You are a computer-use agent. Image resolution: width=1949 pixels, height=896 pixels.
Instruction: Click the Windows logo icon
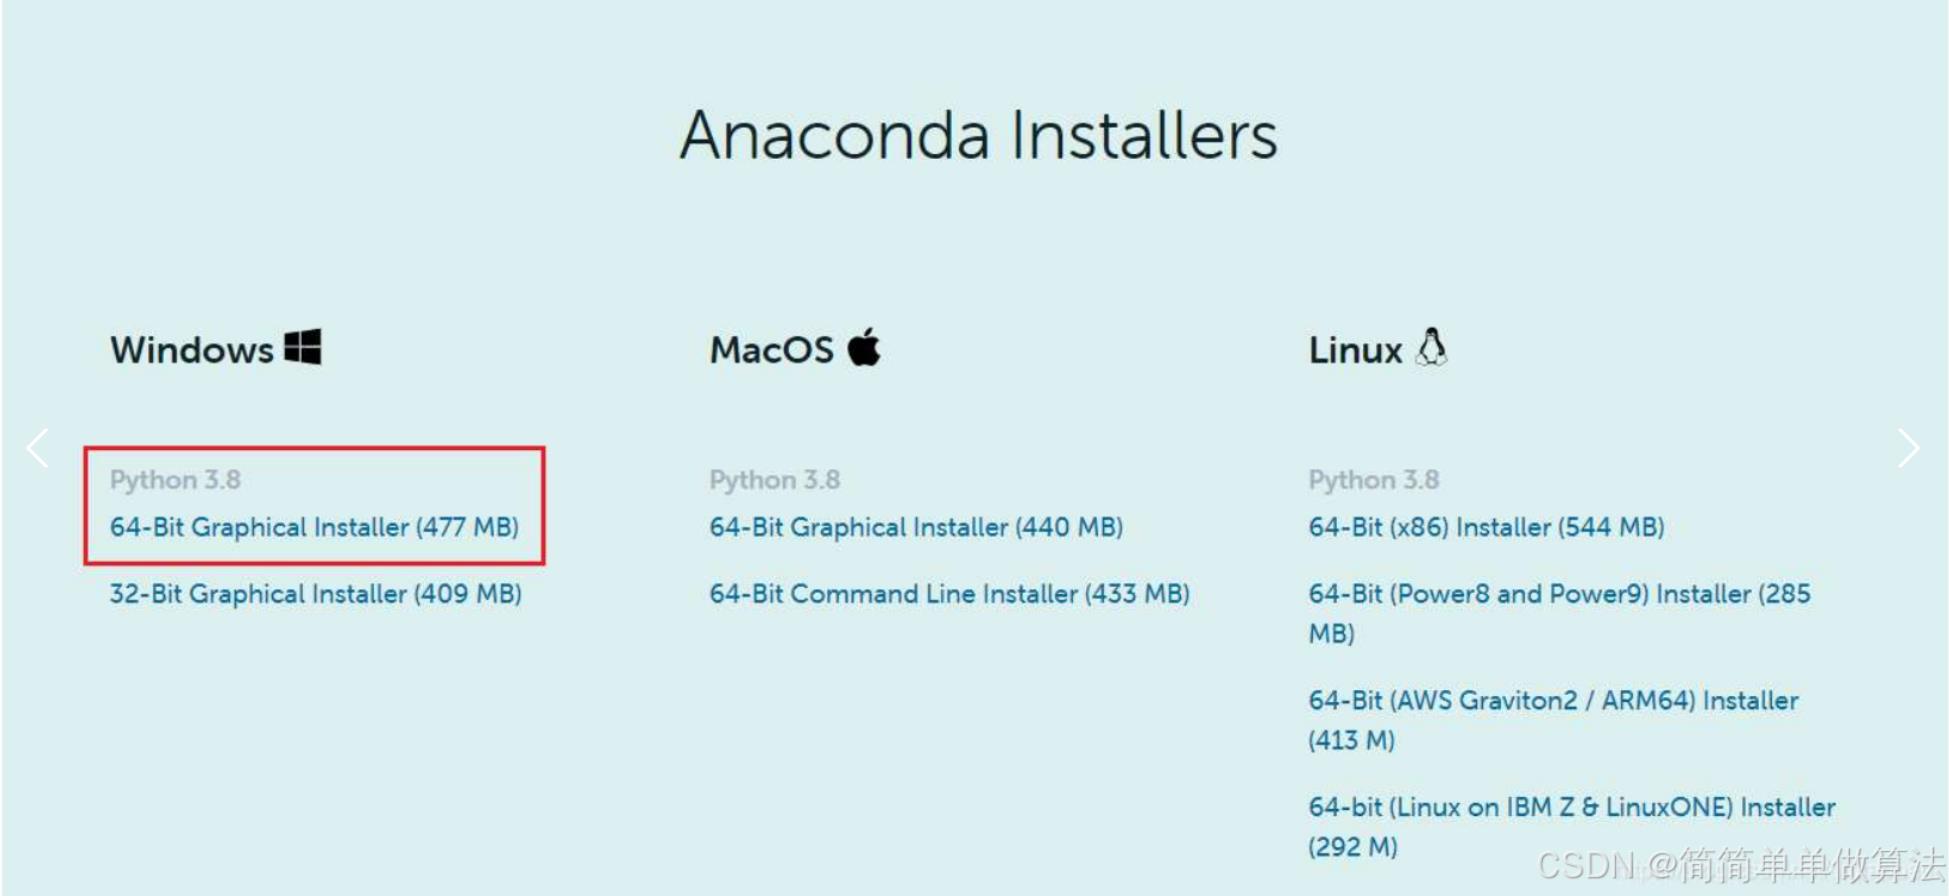[303, 348]
